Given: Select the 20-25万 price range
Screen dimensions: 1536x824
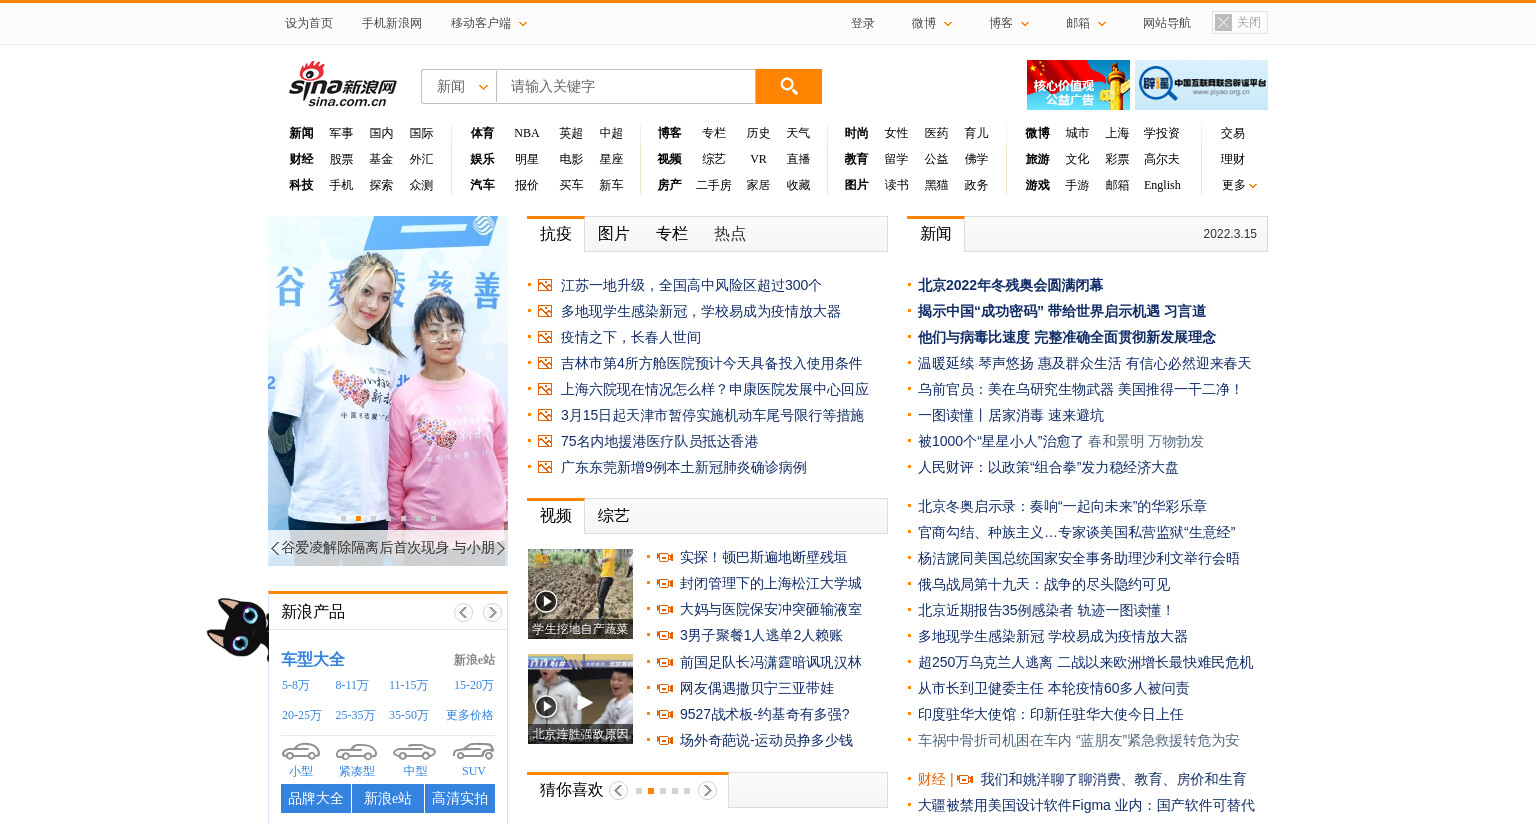Looking at the screenshot, I should click(x=302, y=715).
